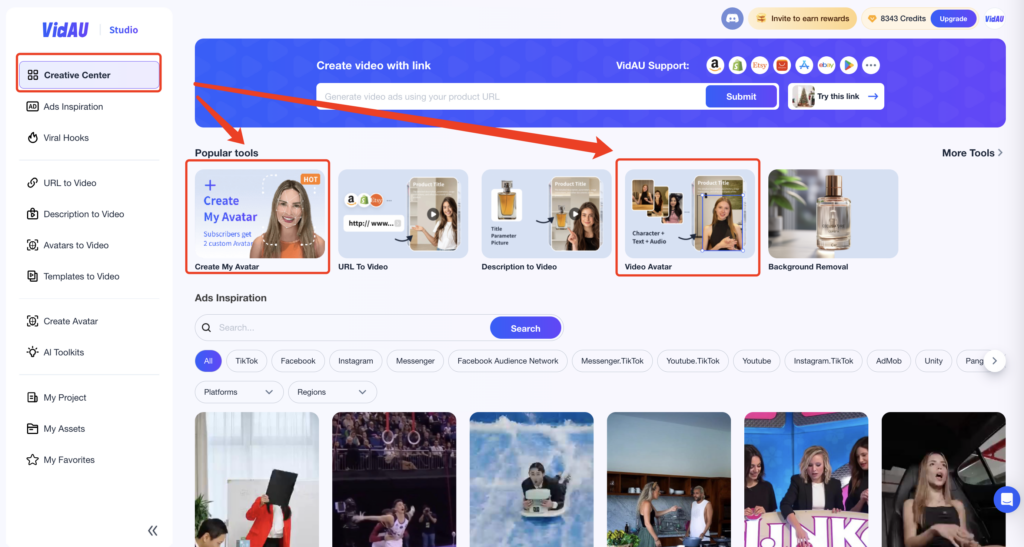Screen dimensions: 1024x547
Task: Collapse the sidebar with double-chevron icon
Action: point(153,531)
